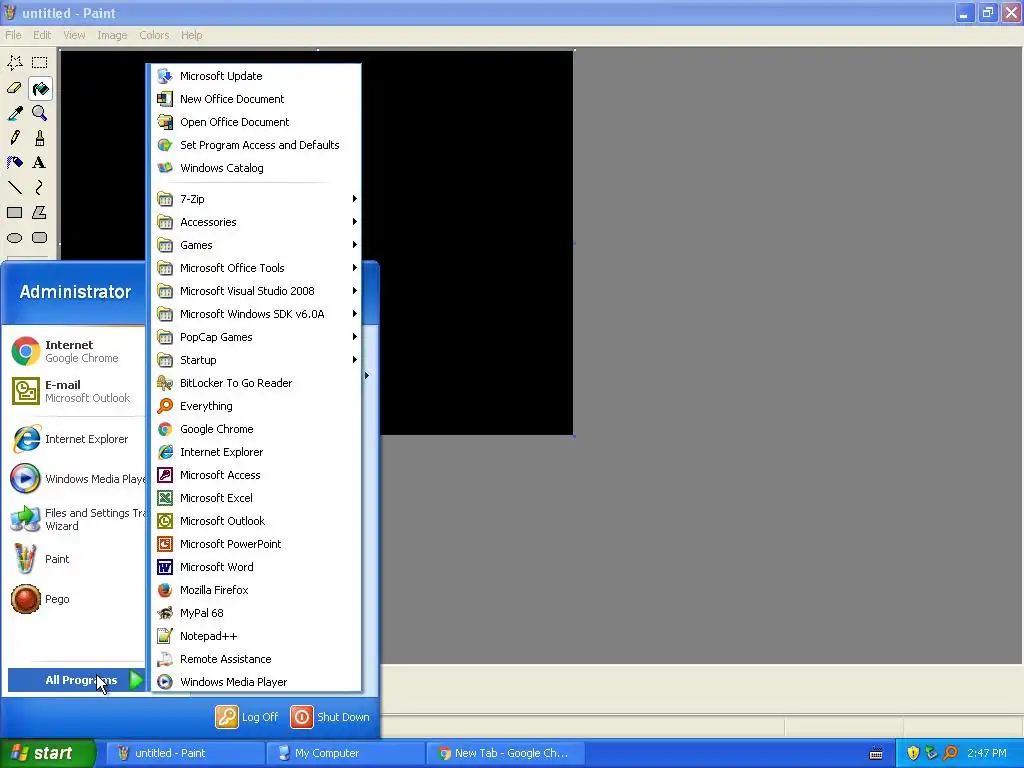Open Paint from Start menu recent list
1024x768 pixels.
74,559
